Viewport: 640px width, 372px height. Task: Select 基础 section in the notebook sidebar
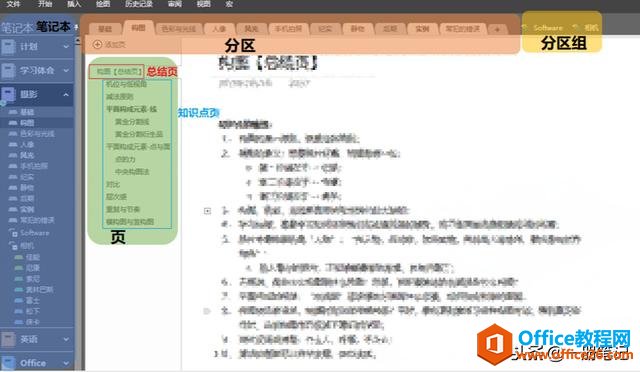coord(27,112)
